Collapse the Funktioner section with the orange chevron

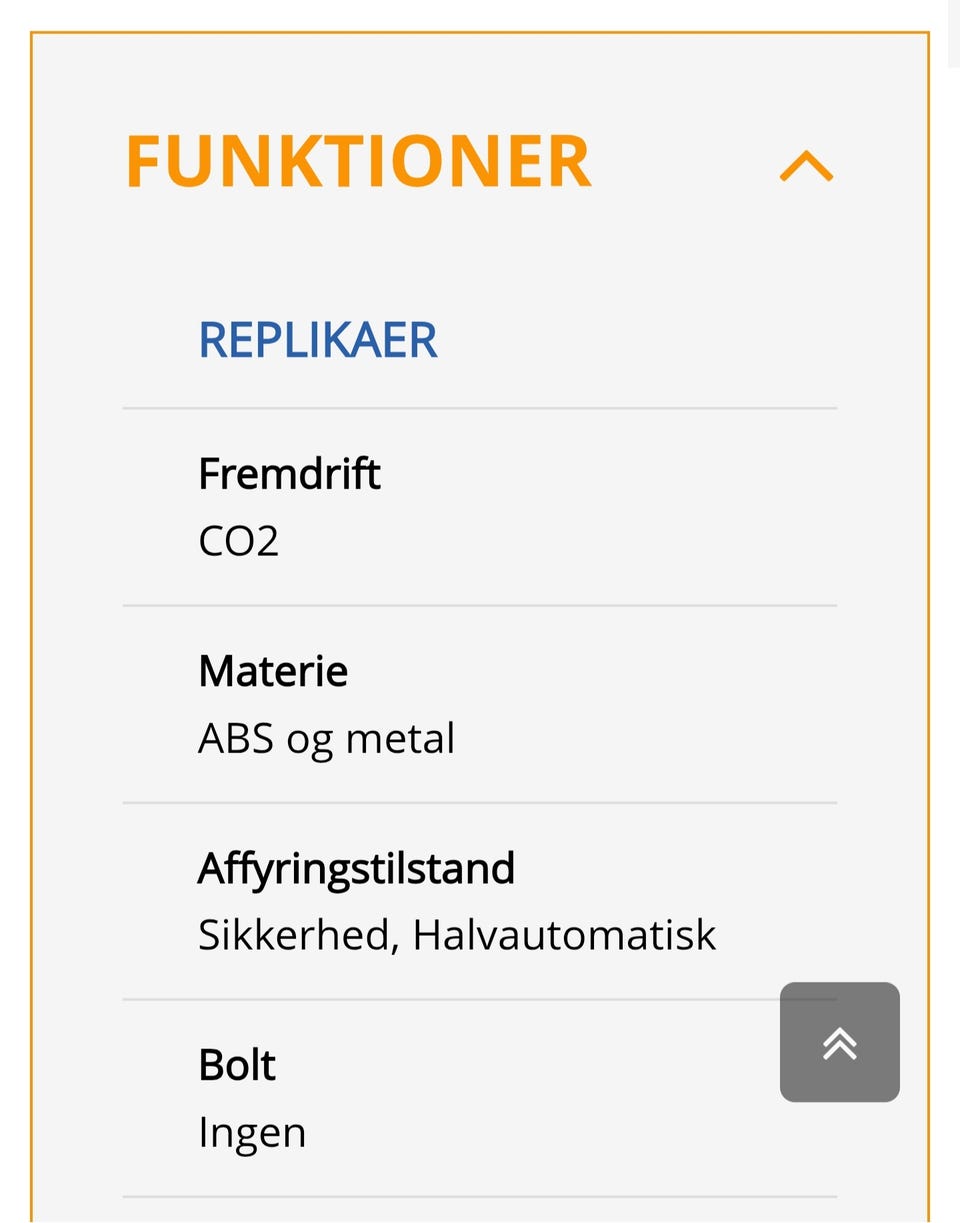(x=806, y=166)
